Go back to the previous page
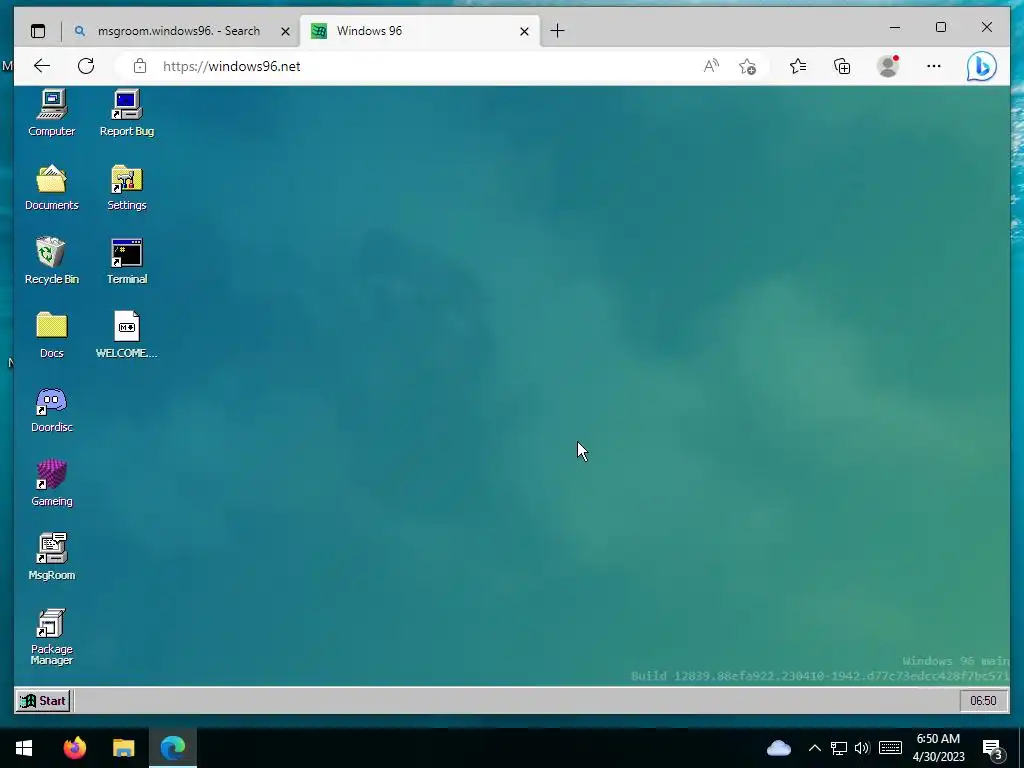Screen dimensions: 1024x768 pos(42,66)
